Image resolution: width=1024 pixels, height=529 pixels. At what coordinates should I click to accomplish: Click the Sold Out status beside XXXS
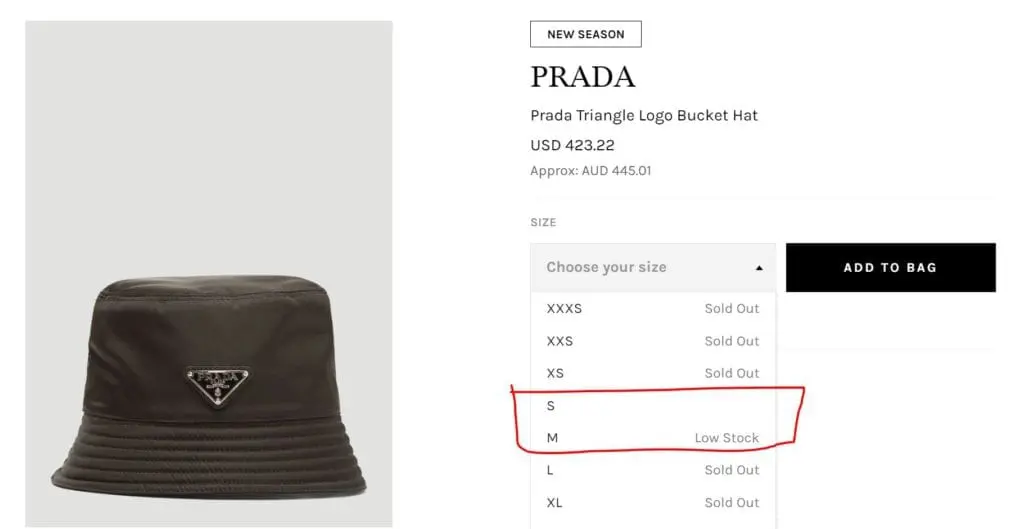pyautogui.click(x=732, y=308)
